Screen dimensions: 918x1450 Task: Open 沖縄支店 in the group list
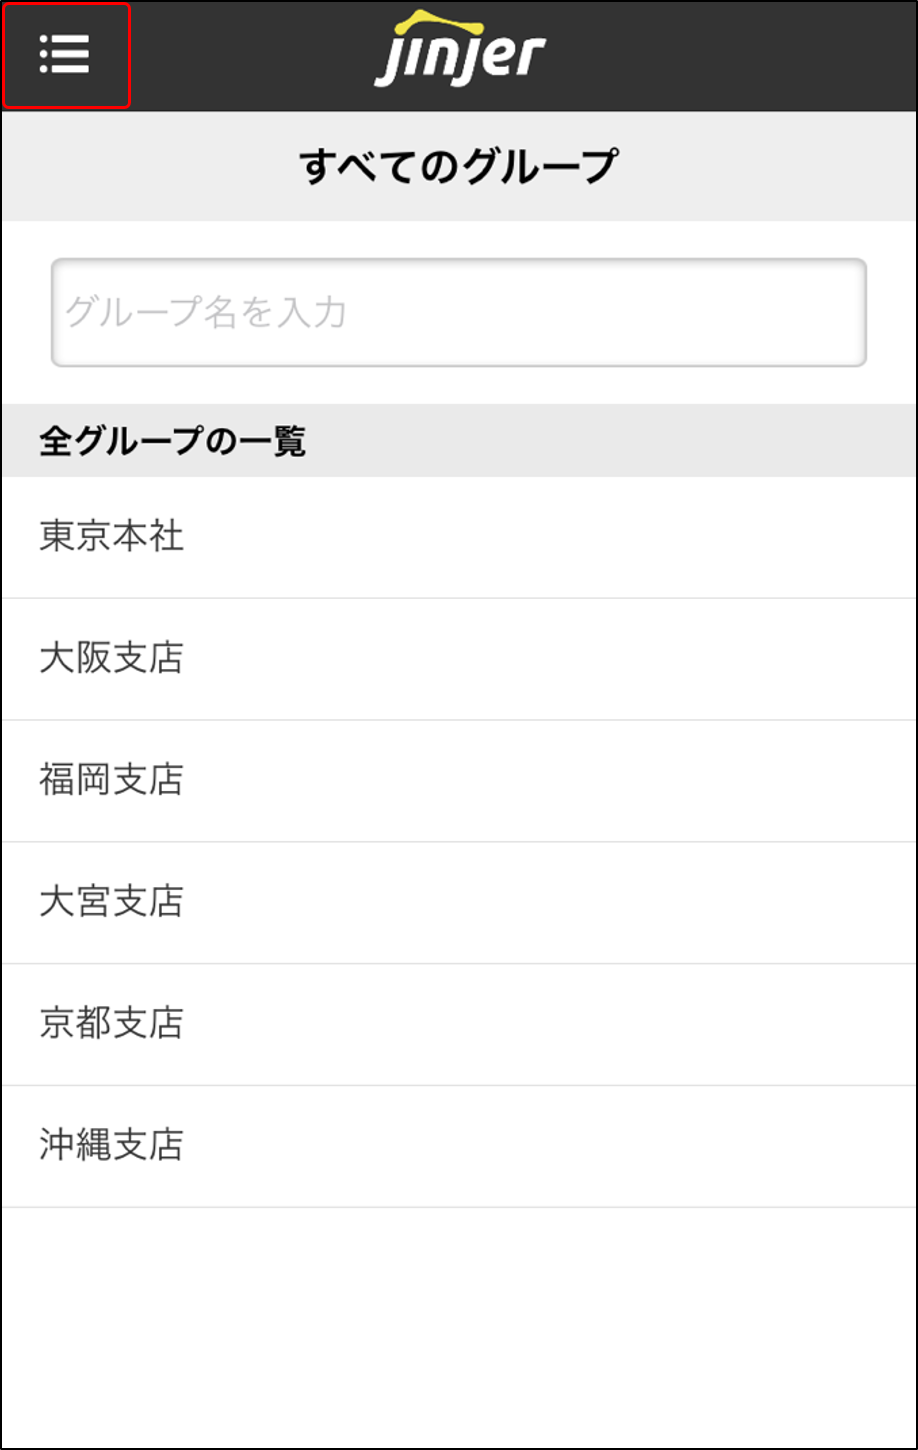(x=112, y=1146)
